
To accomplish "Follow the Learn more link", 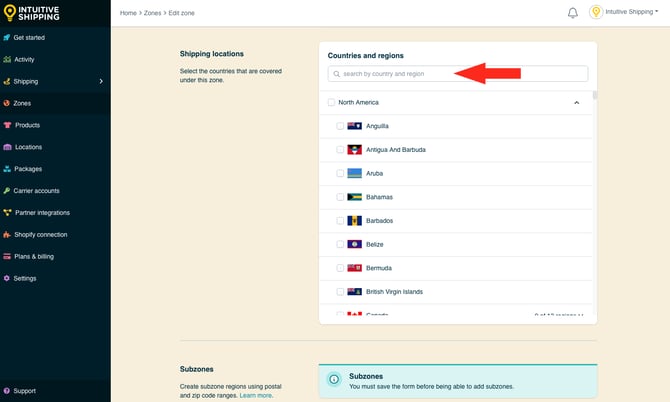I will click(x=255, y=395).
